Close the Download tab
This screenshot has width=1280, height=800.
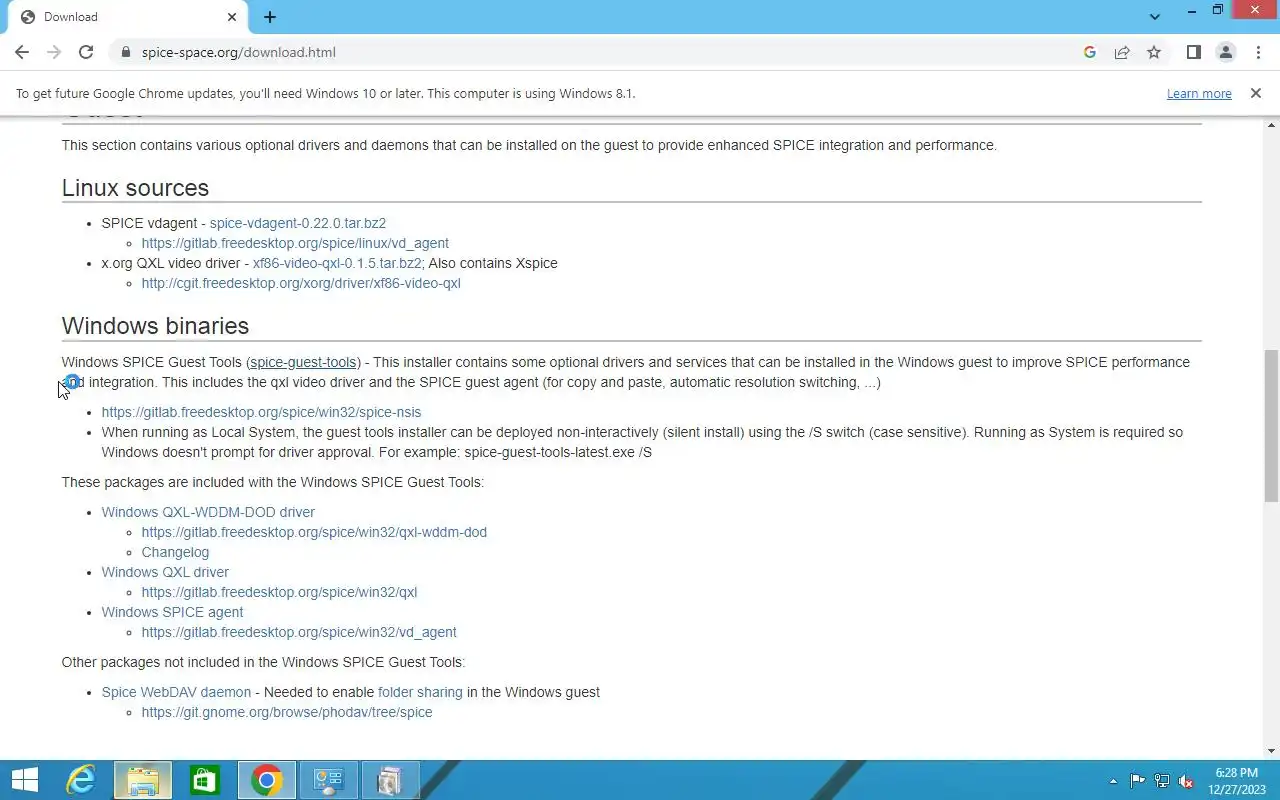232,17
